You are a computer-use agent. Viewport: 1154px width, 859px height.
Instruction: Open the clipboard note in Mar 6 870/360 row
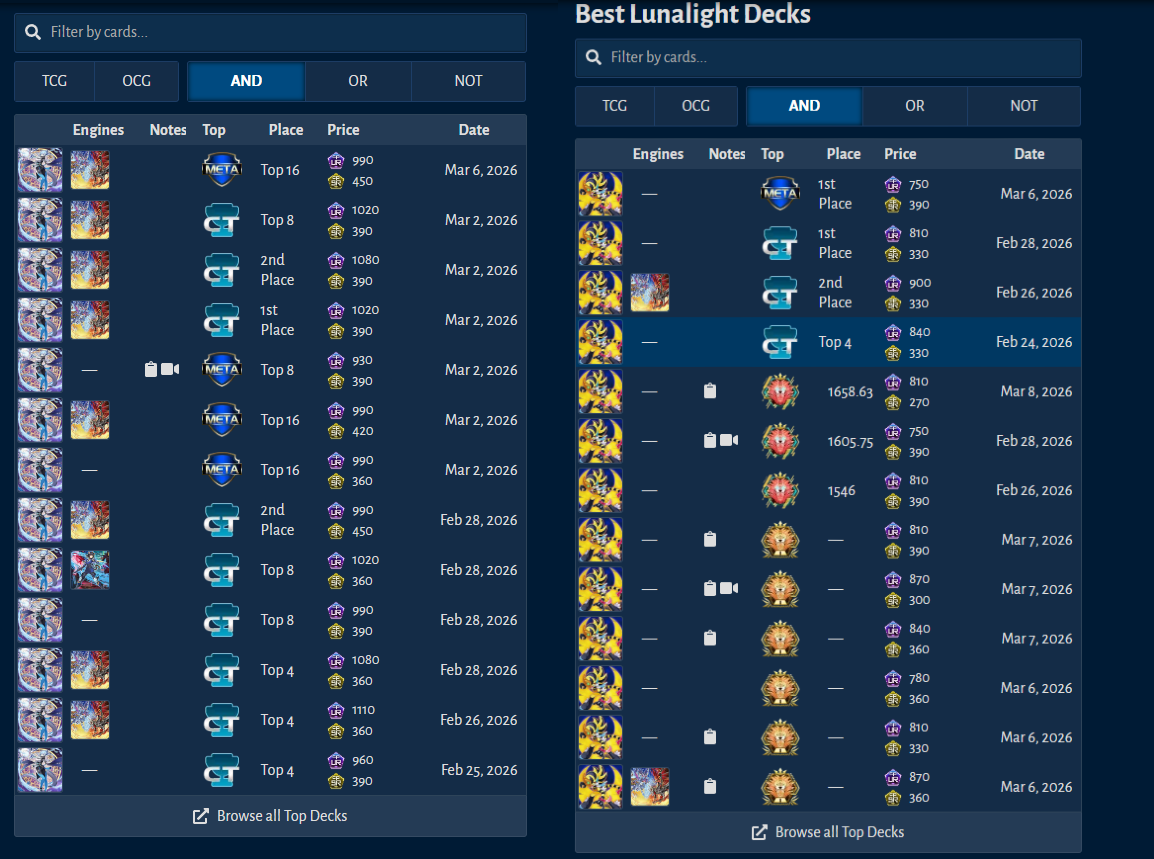coord(709,787)
